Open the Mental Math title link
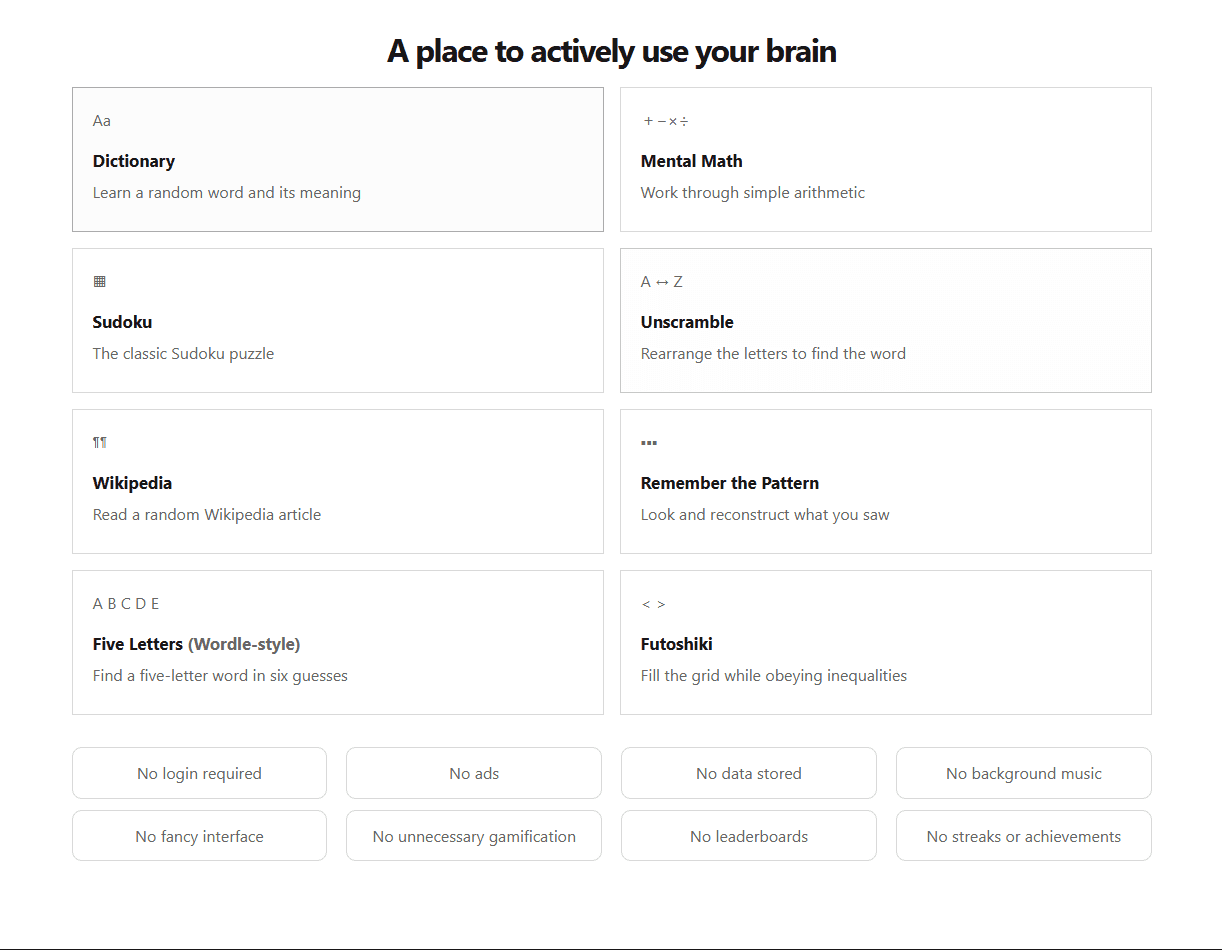The image size is (1222, 950). 692,161
